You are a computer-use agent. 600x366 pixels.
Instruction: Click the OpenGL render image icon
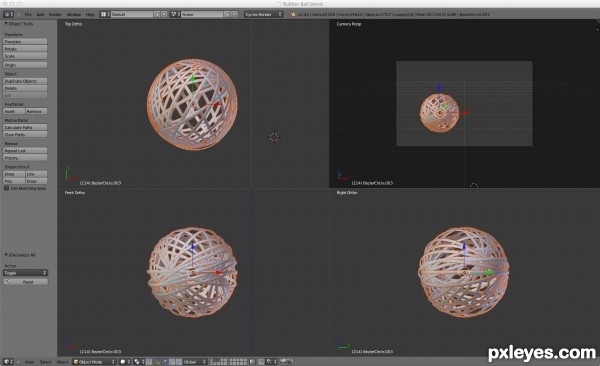pyautogui.click(x=284, y=362)
